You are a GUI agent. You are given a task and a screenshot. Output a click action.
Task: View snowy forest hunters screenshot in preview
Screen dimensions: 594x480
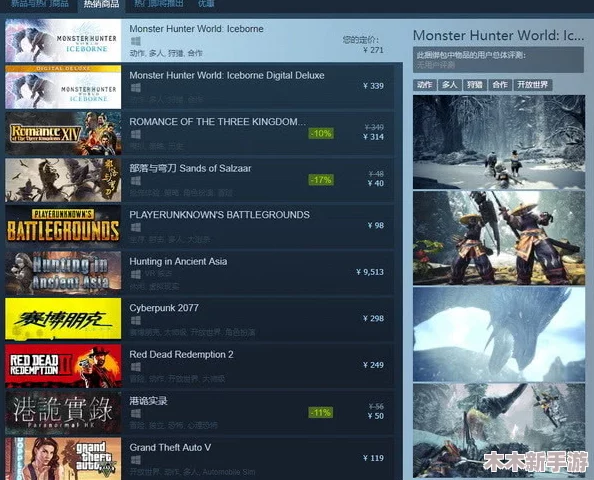click(x=499, y=142)
